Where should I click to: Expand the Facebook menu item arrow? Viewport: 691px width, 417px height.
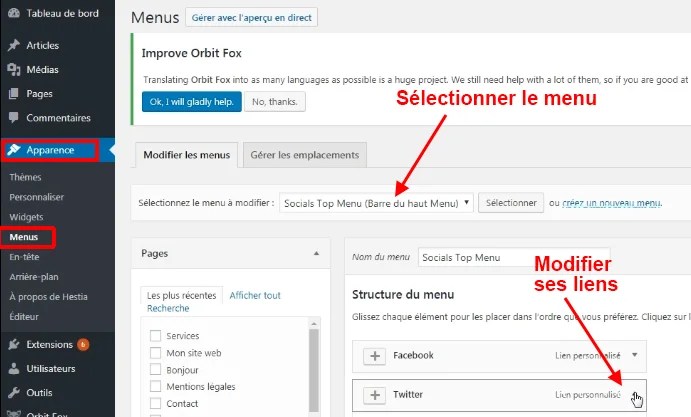[634, 355]
